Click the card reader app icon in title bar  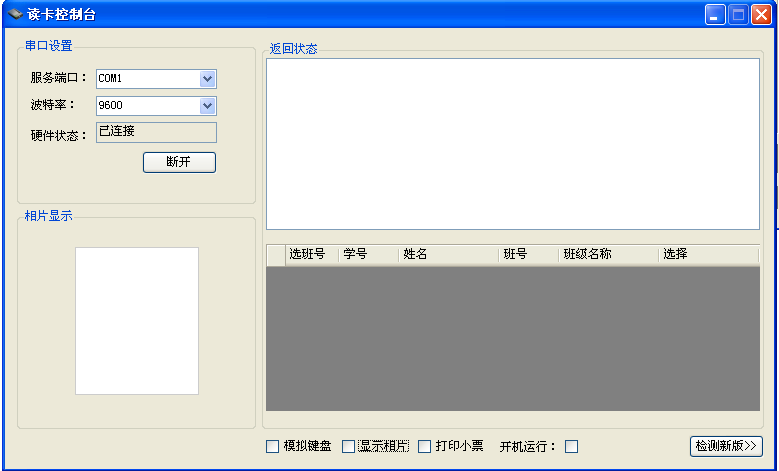point(15,14)
